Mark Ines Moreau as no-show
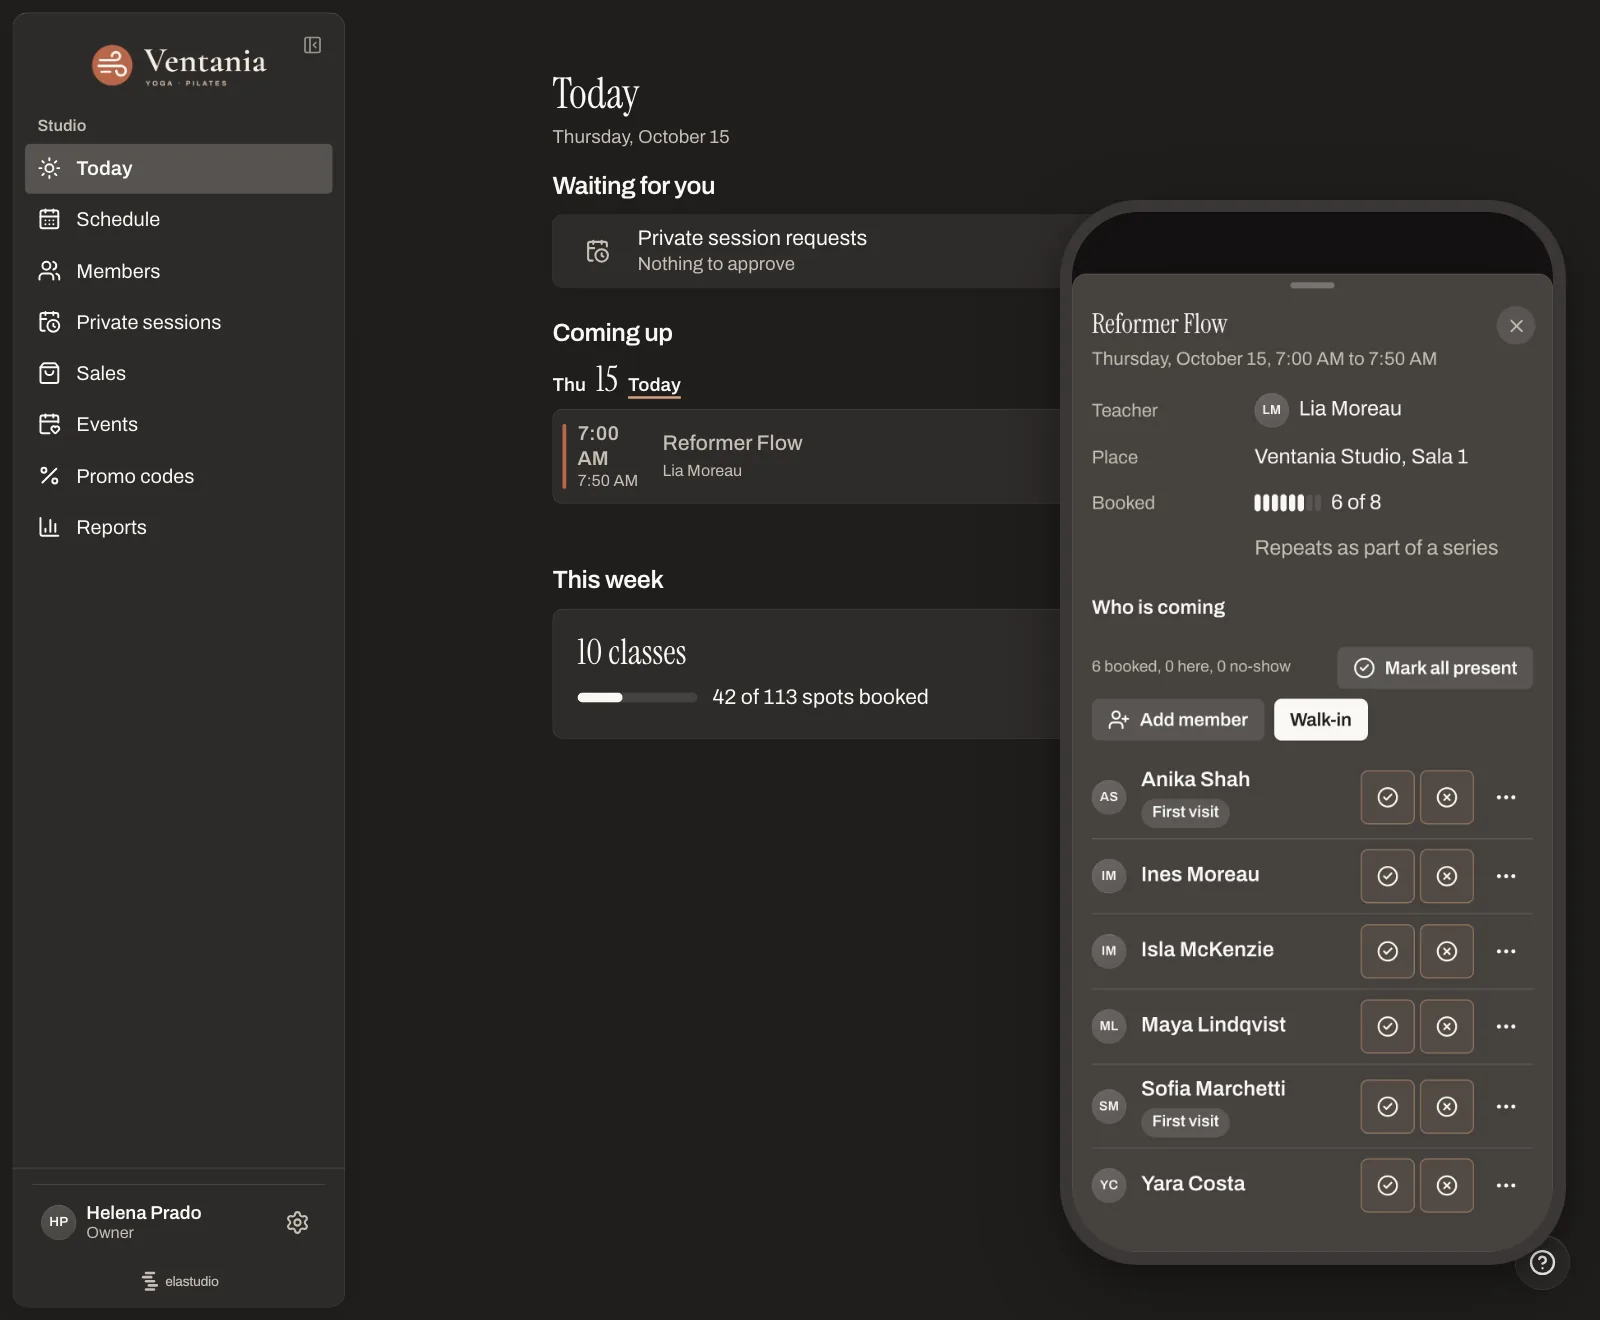The height and width of the screenshot is (1320, 1600). click(1446, 876)
